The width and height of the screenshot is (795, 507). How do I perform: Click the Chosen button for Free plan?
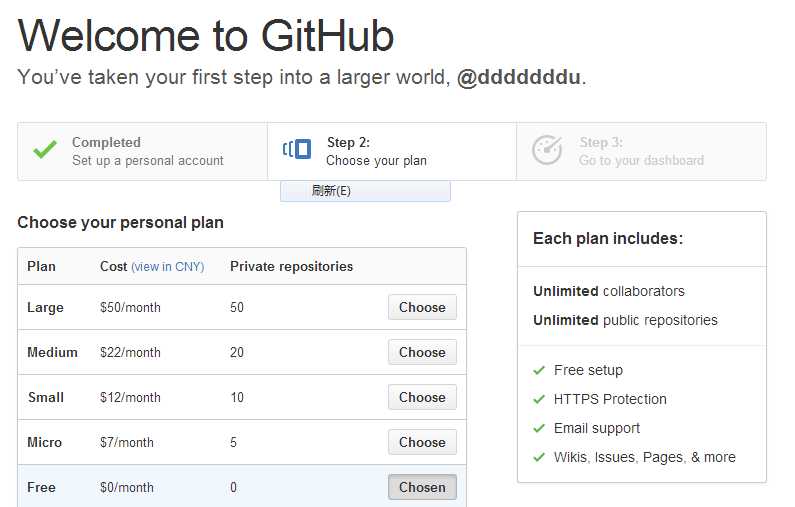point(422,487)
